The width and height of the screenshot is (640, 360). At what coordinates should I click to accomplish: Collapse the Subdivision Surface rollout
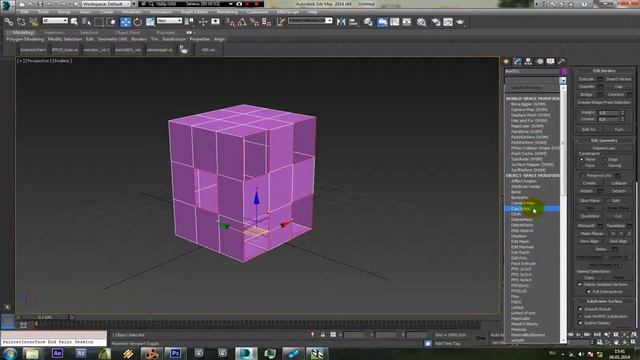click(x=604, y=301)
